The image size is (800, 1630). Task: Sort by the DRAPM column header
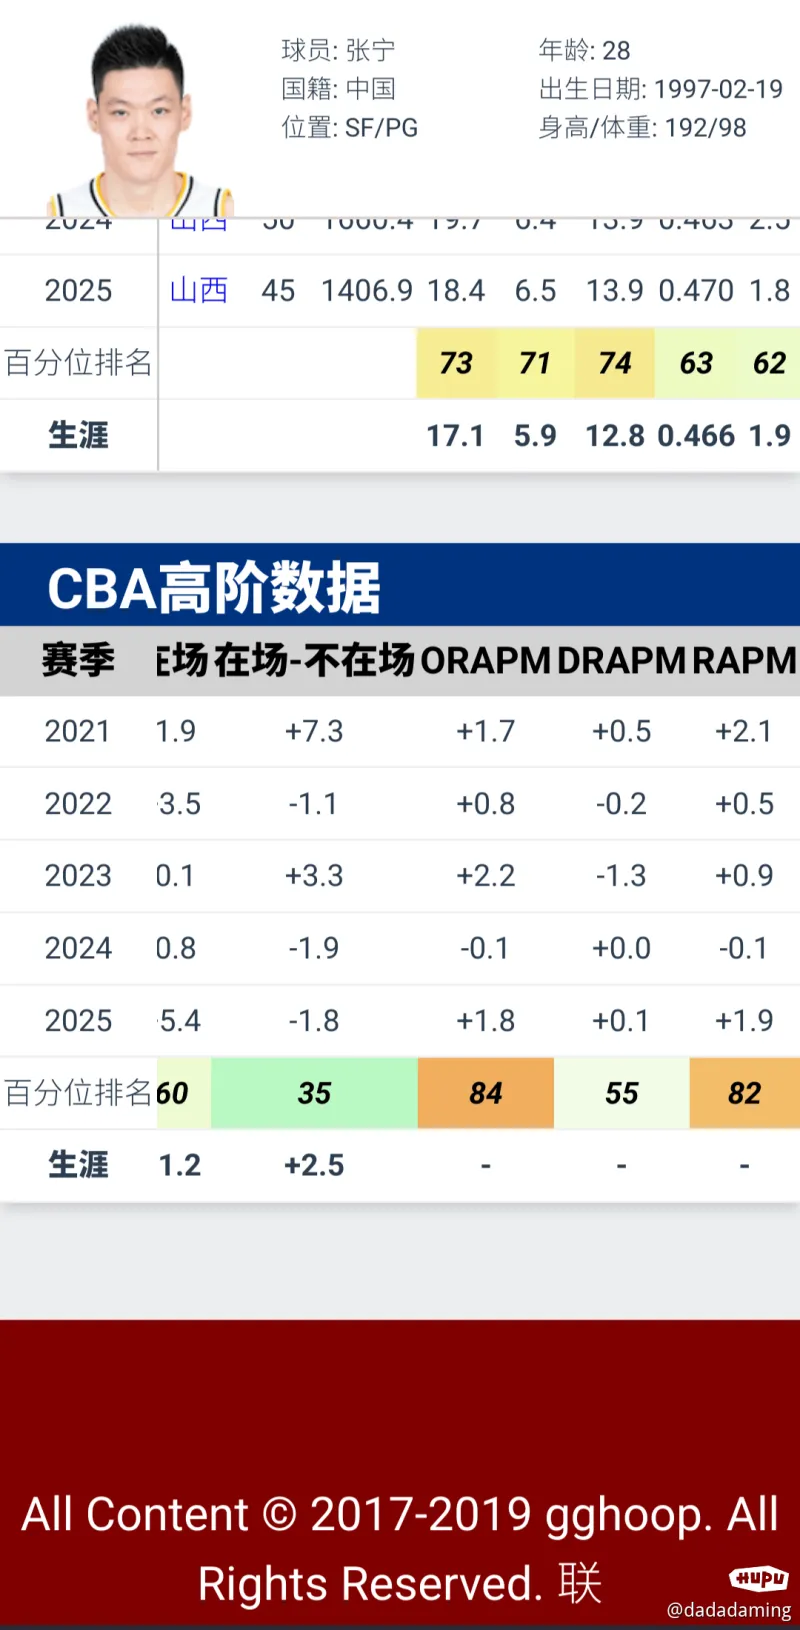click(621, 661)
